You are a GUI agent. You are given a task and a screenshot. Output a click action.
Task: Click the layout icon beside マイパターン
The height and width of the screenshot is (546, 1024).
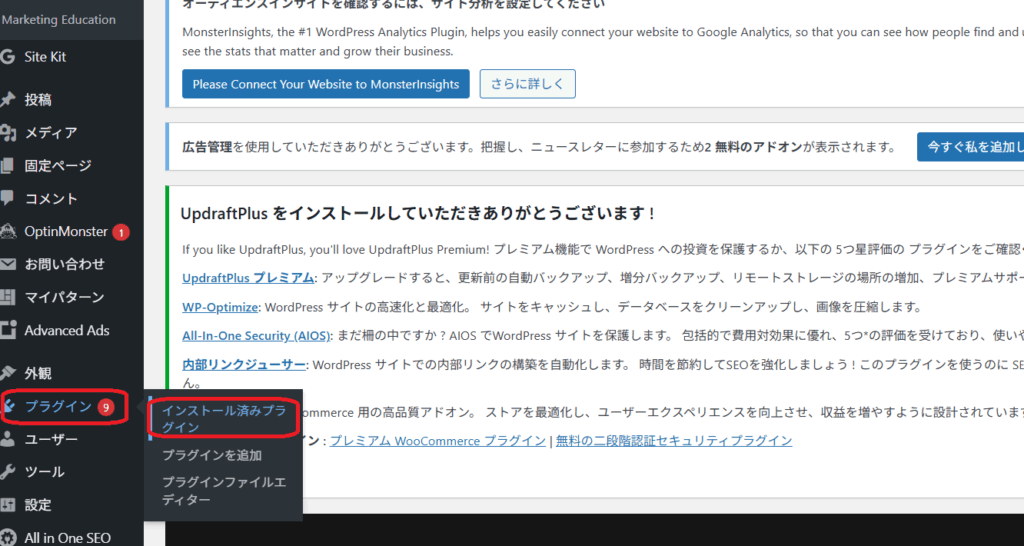7,297
